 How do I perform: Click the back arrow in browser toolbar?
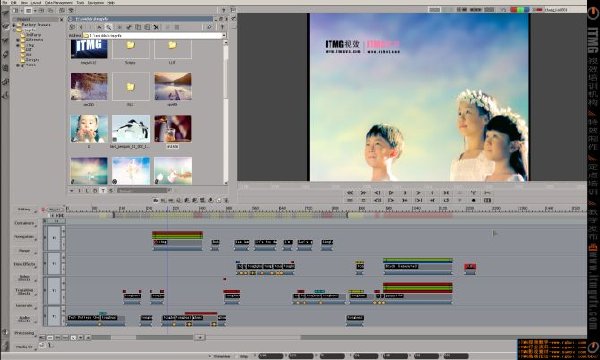81,27
